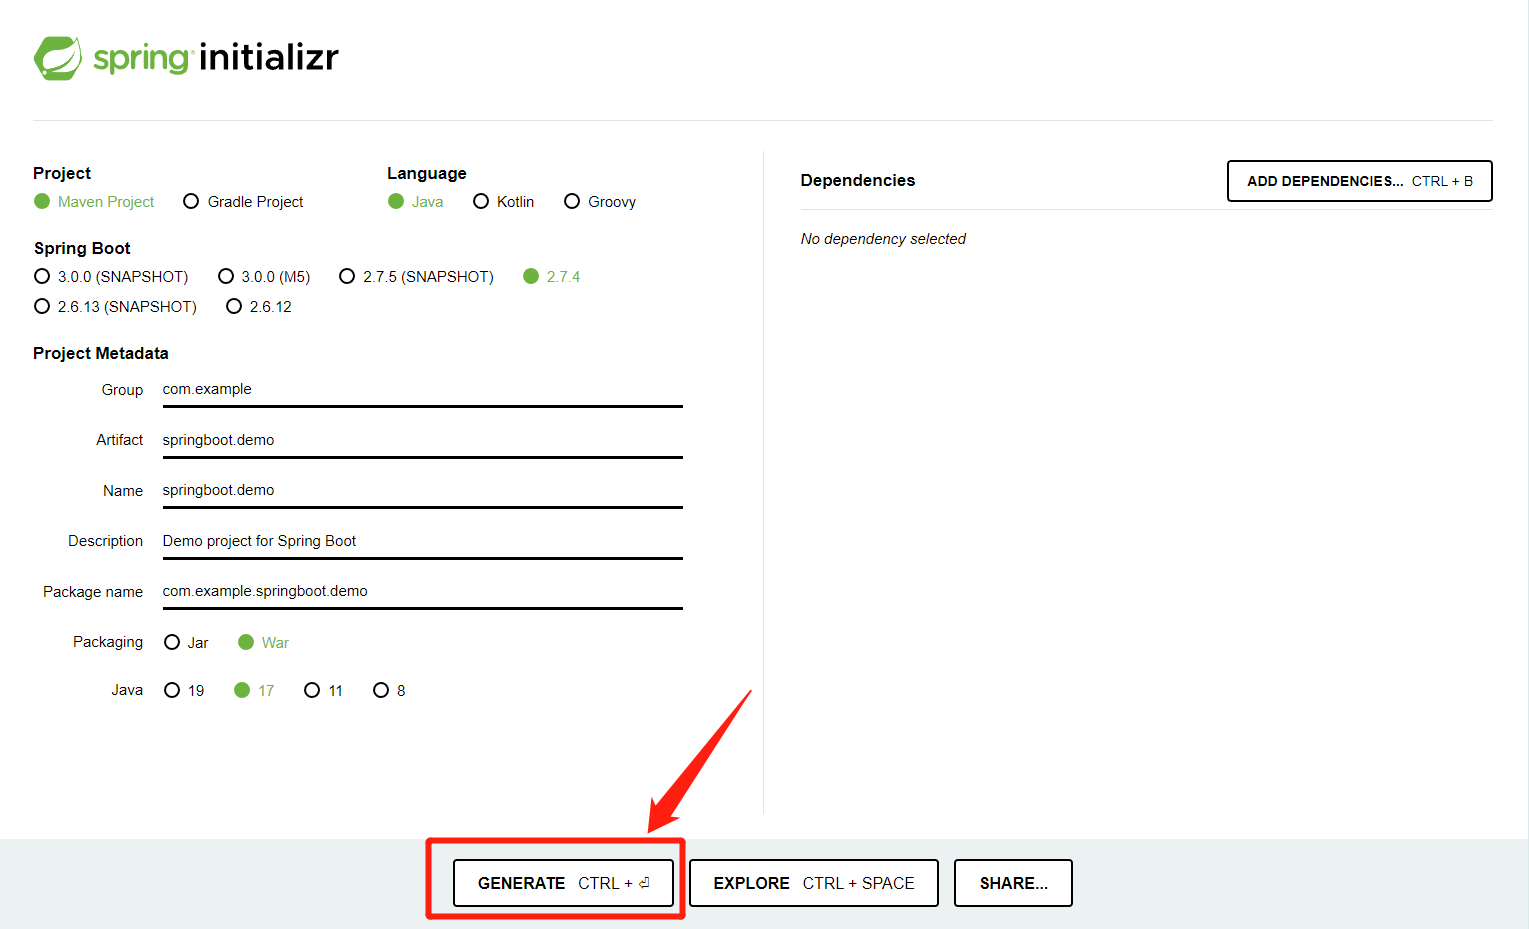Select Spring Boot 2.7.4 version
The width and height of the screenshot is (1529, 929).
click(x=551, y=277)
